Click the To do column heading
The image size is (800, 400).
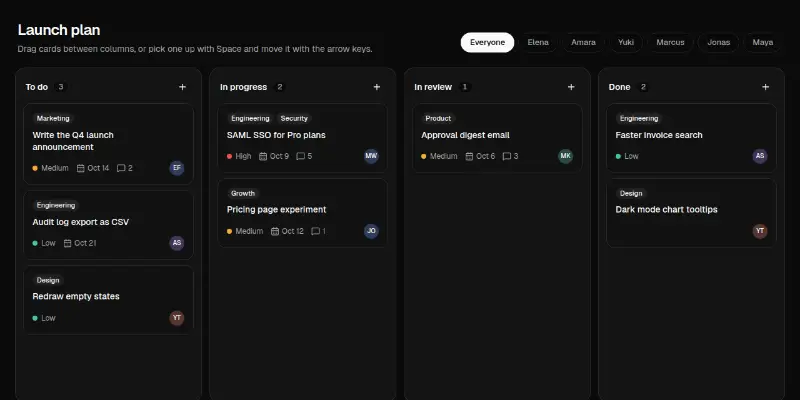(37, 87)
